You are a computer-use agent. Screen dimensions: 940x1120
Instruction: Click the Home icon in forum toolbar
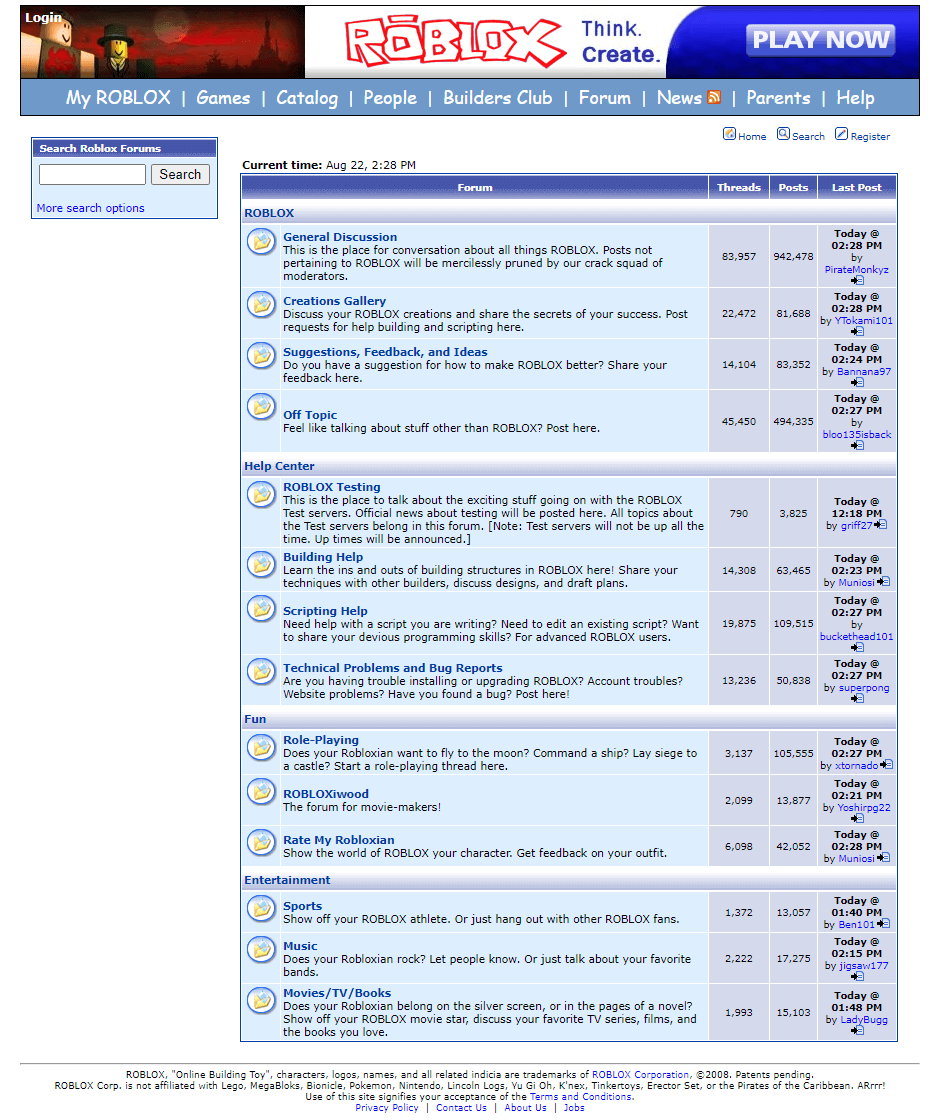tap(729, 134)
